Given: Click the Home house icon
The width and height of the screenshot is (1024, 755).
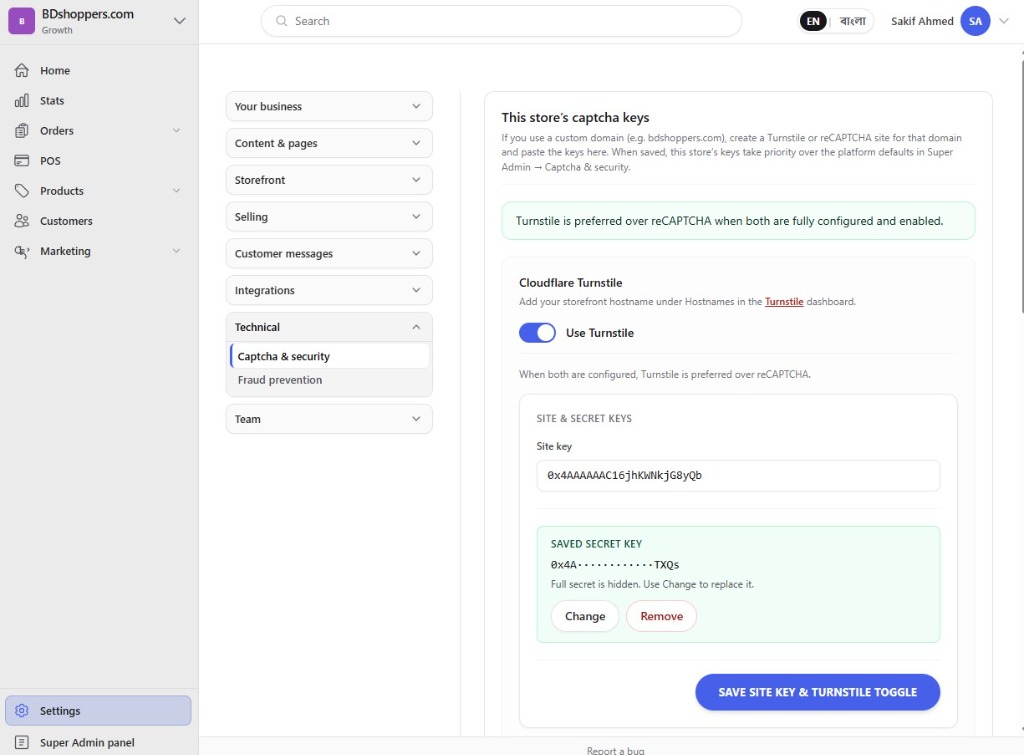Looking at the screenshot, I should click(x=22, y=71).
